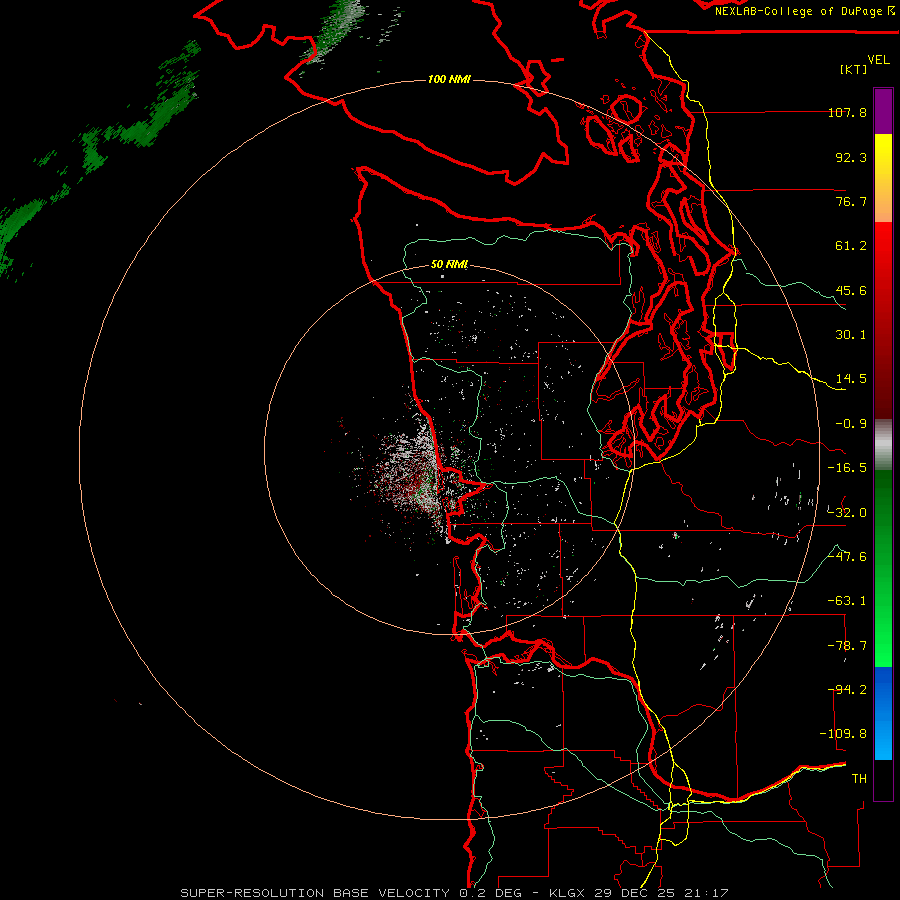Pick the green segment of velocity color bar

coord(883,568)
